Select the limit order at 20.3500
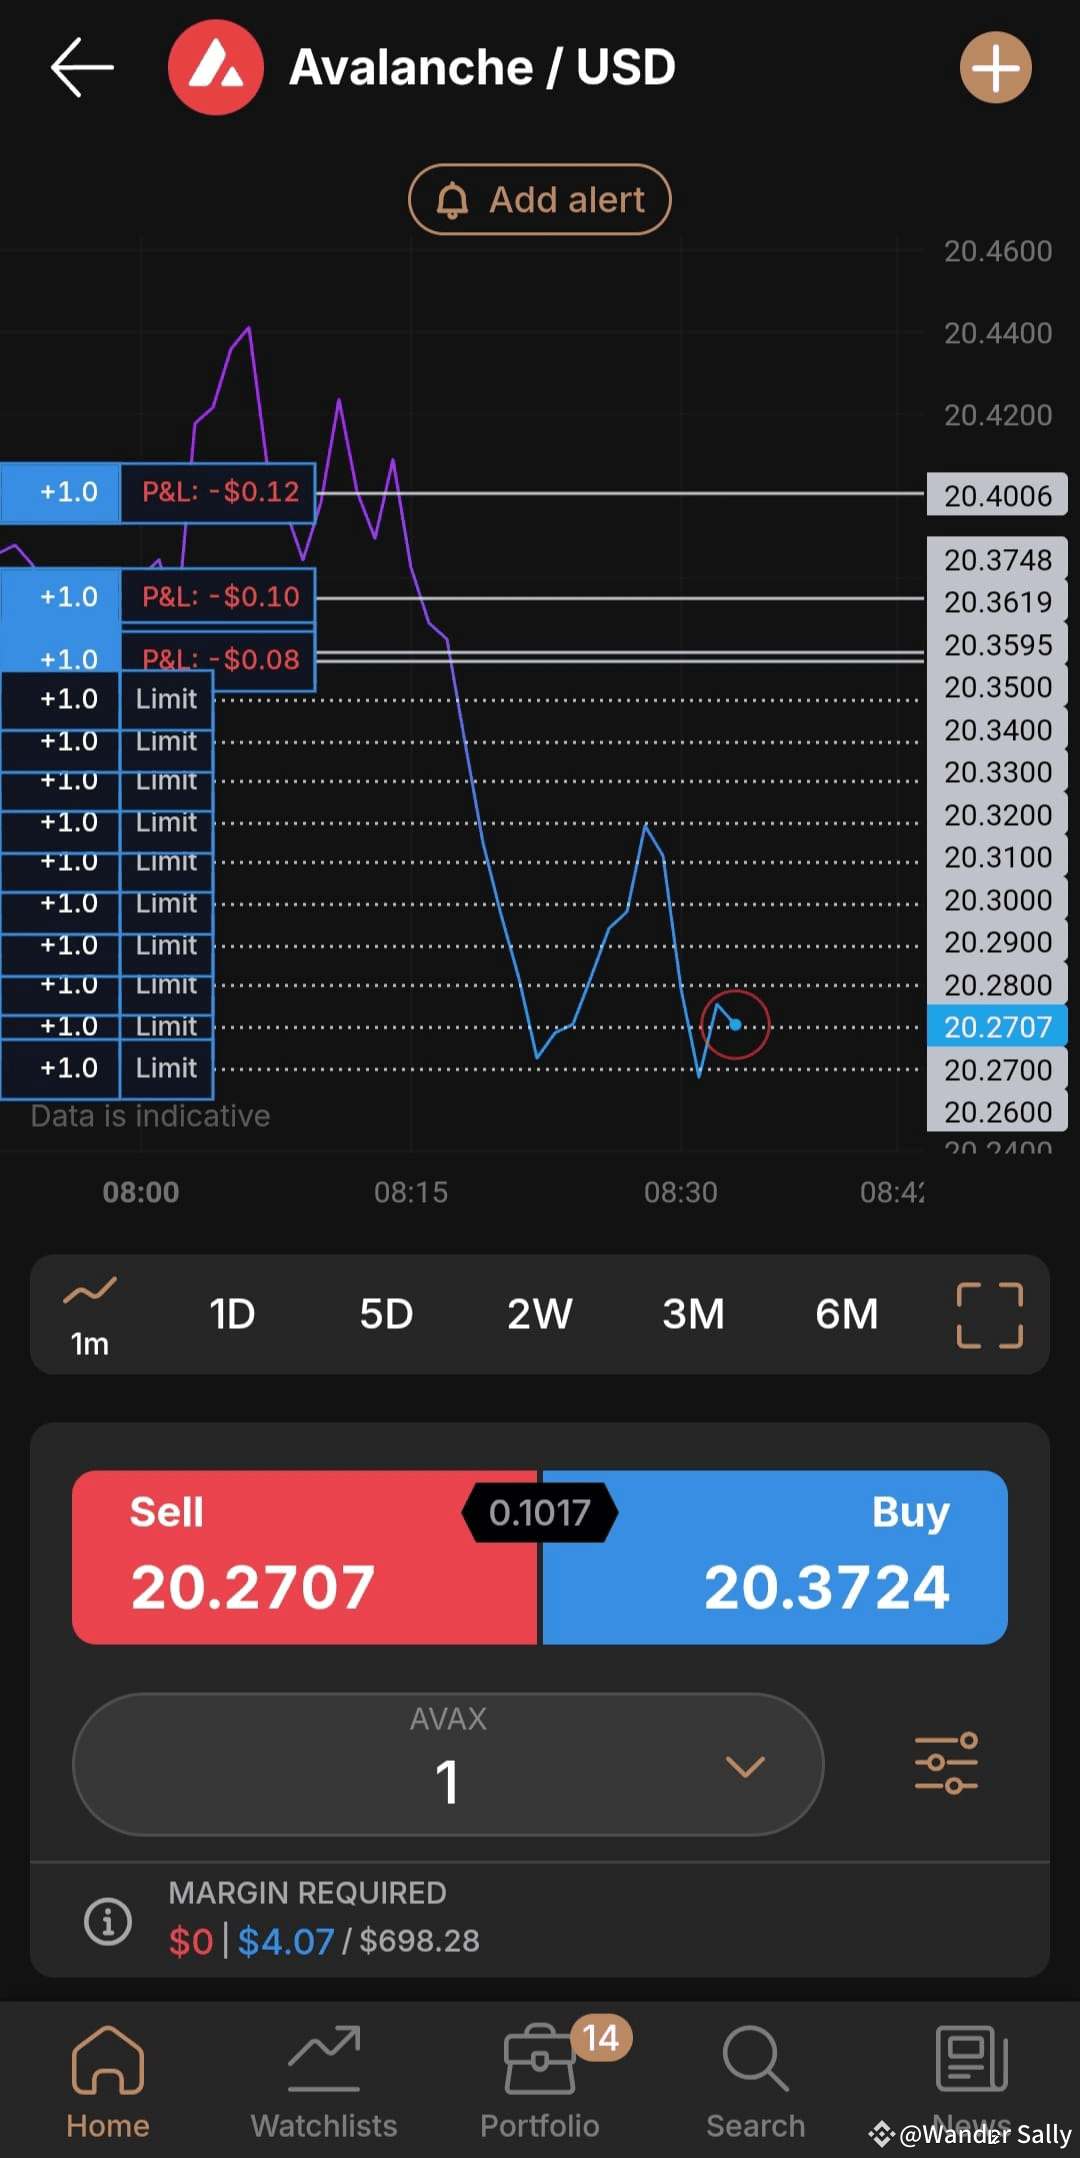1080x2158 pixels. tap(107, 699)
